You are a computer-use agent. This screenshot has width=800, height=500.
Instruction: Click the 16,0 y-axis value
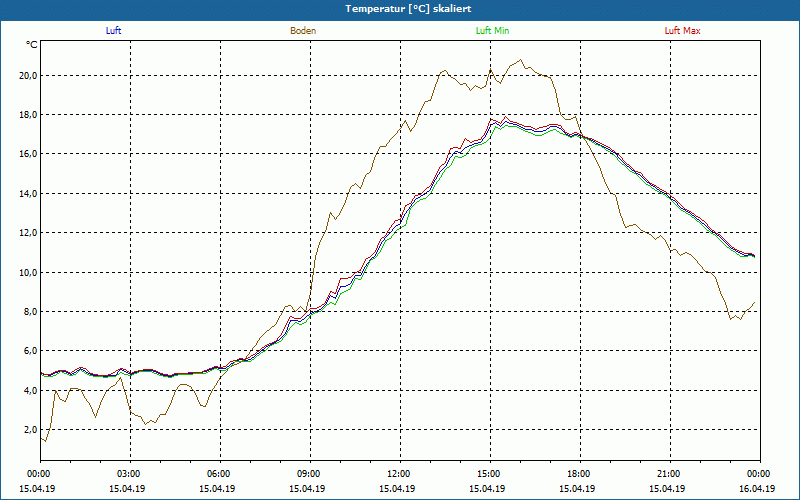[29, 154]
